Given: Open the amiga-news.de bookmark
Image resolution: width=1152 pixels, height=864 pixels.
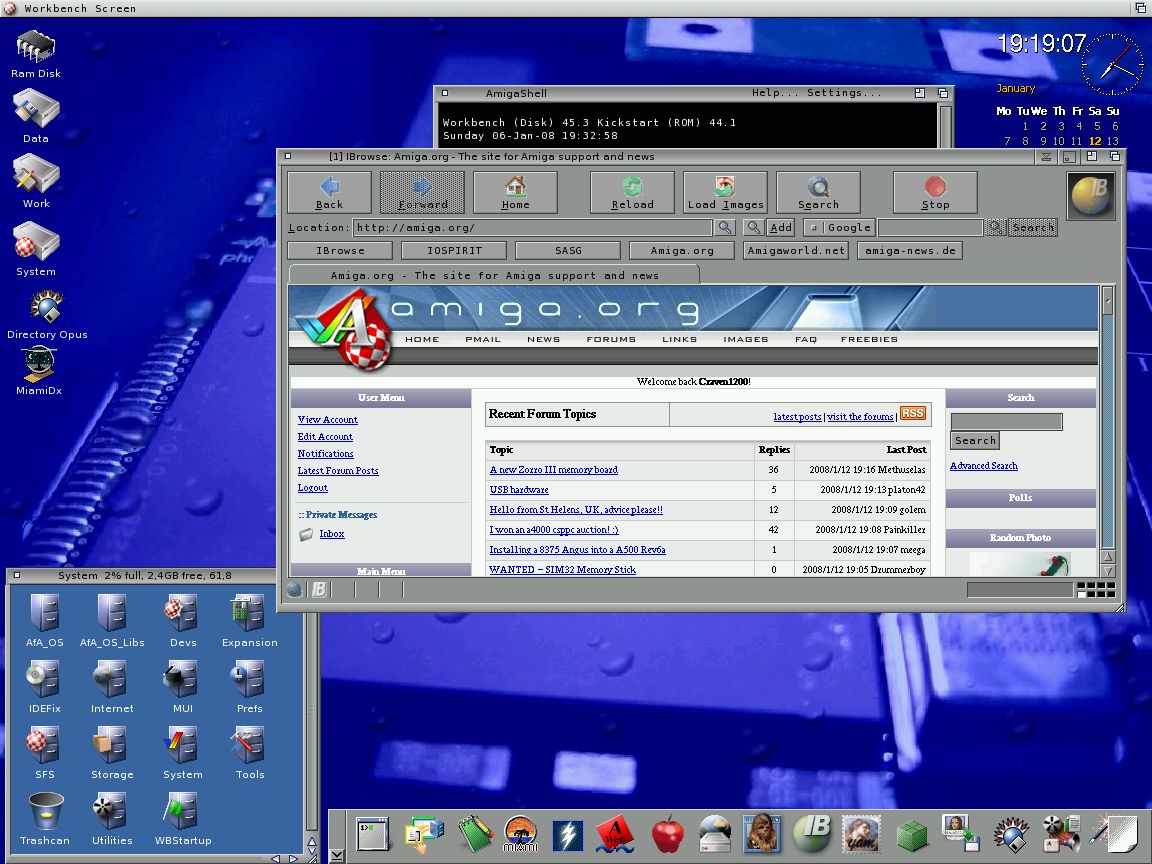Looking at the screenshot, I should coord(910,251).
